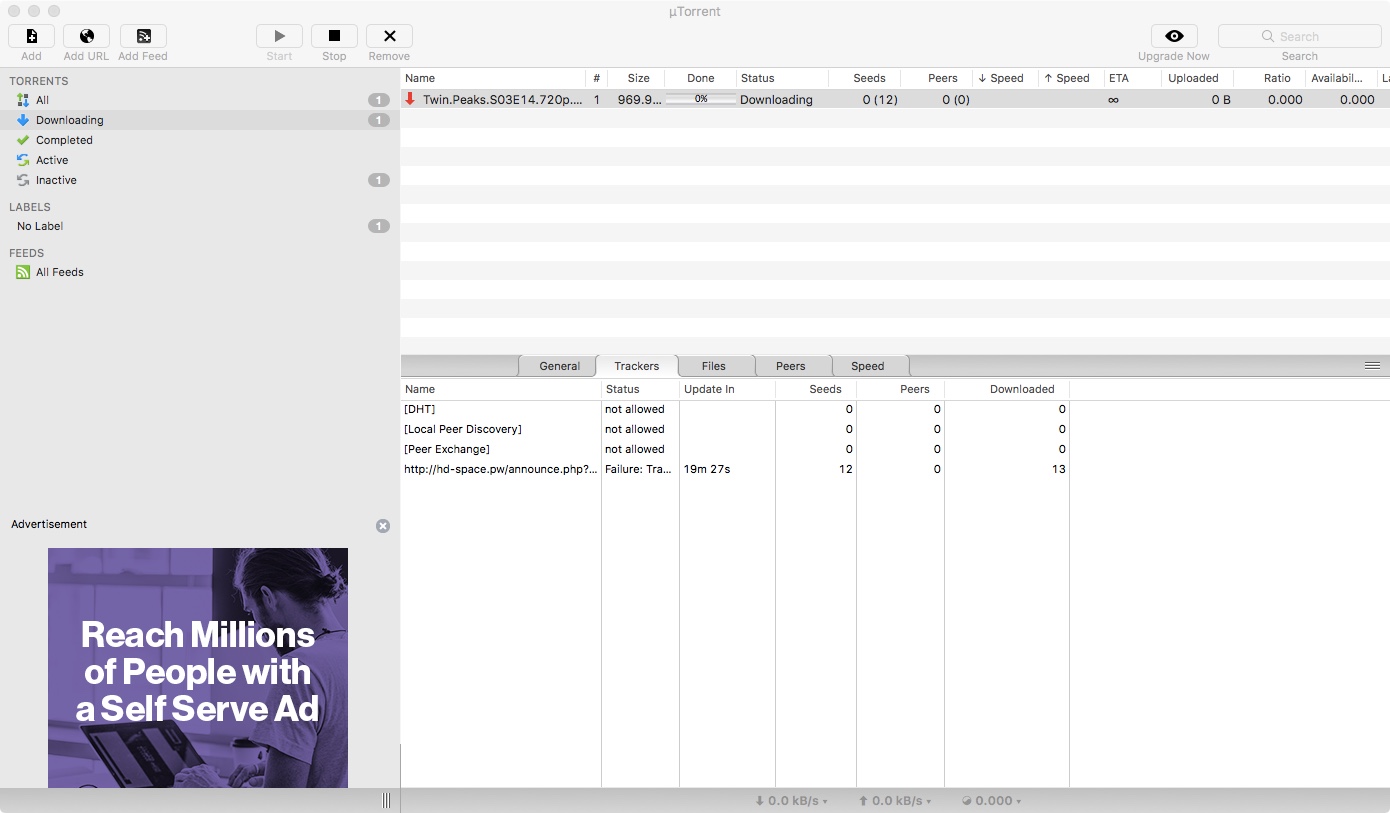Select the No Label item
1390x813 pixels.
tap(200, 226)
